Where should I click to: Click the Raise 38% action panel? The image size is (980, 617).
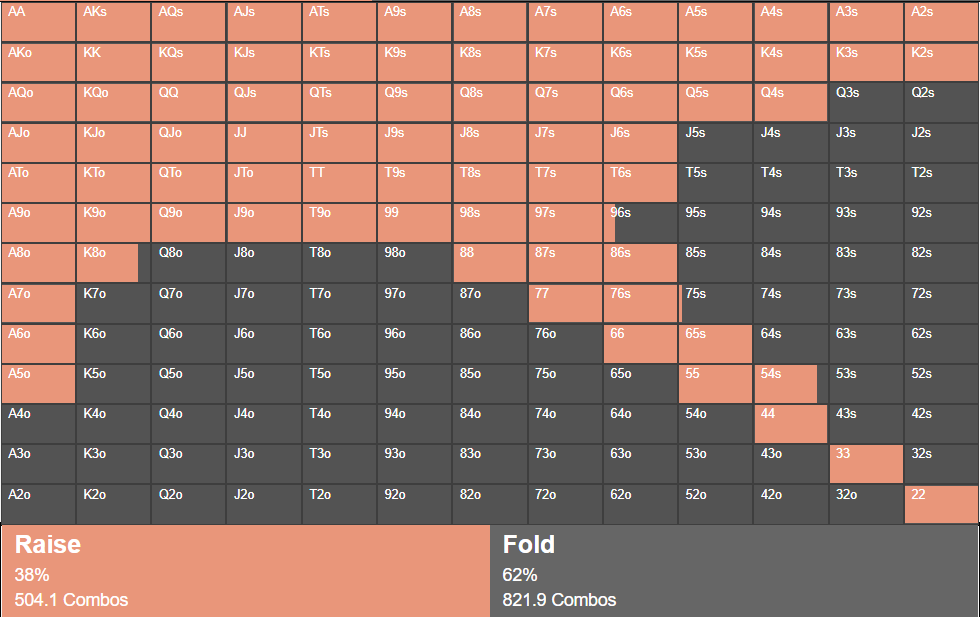245,571
